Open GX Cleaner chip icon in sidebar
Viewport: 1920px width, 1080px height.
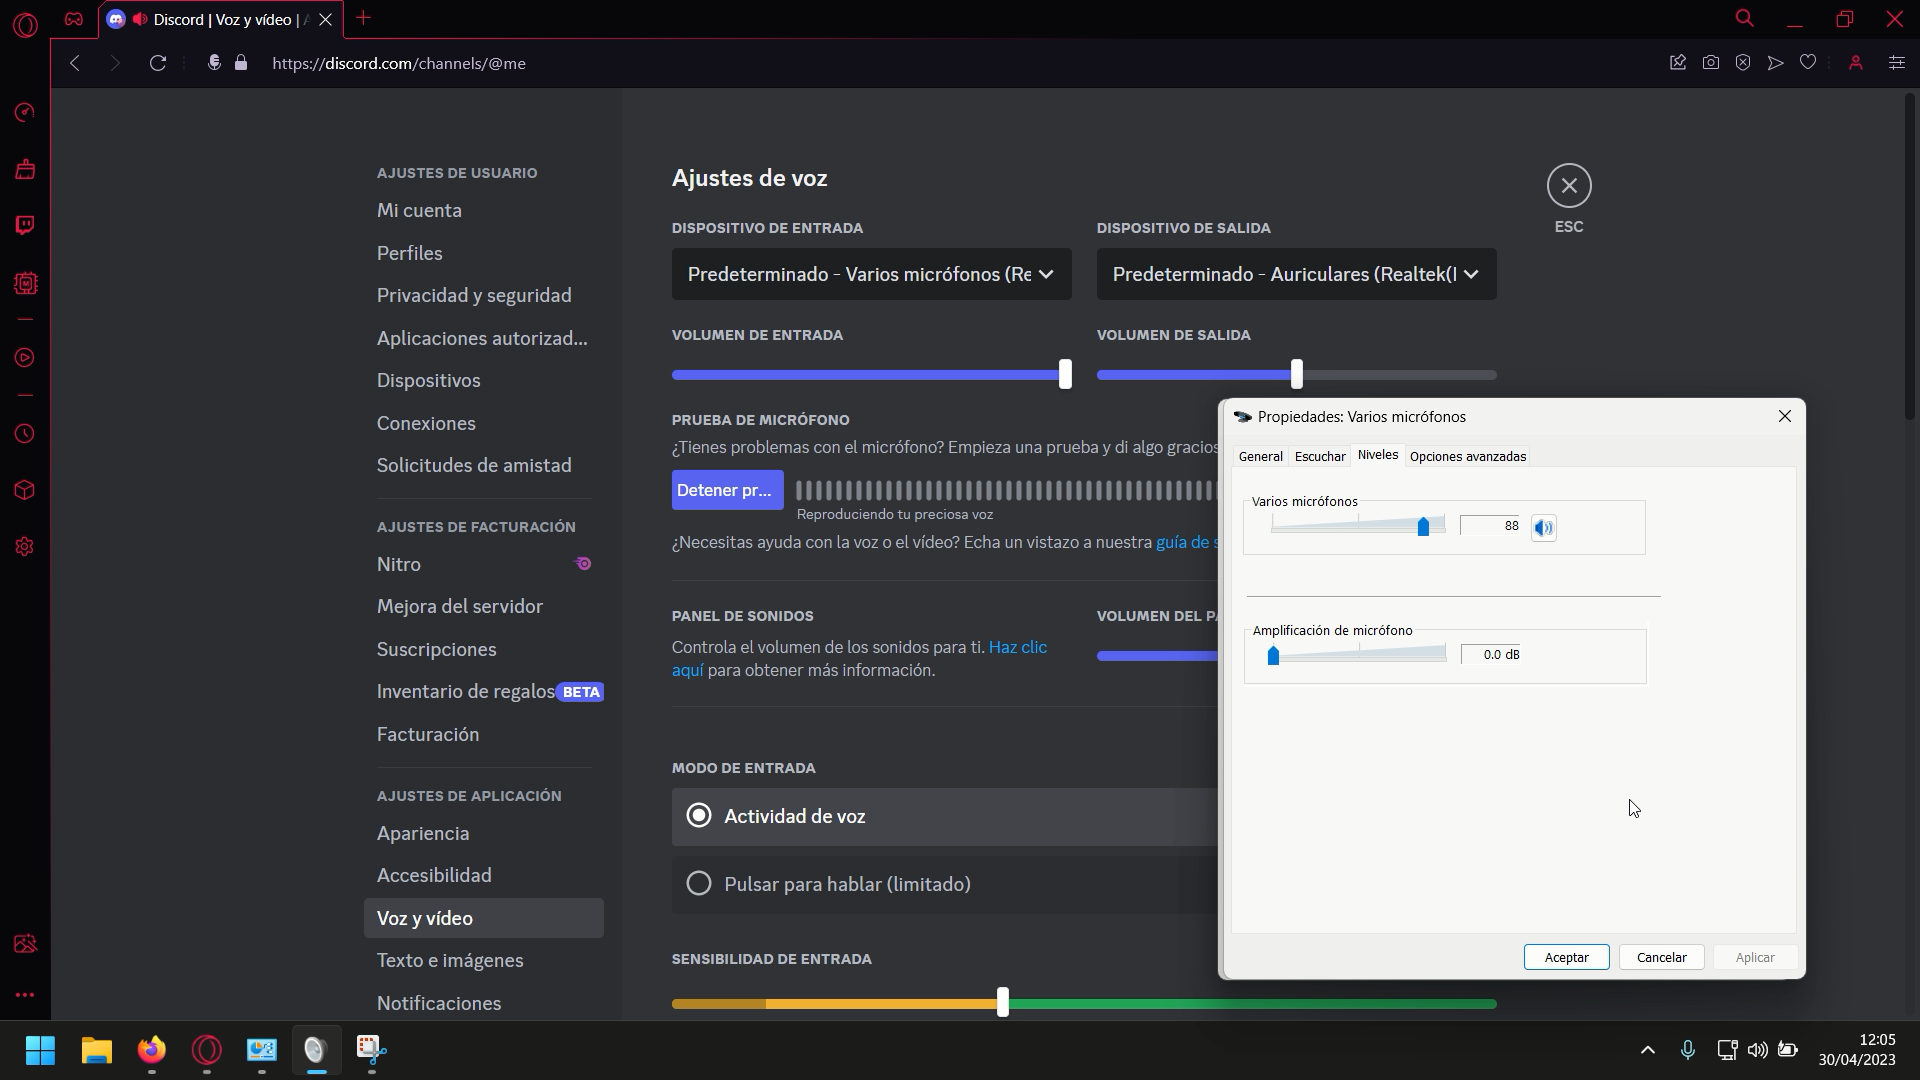(25, 284)
